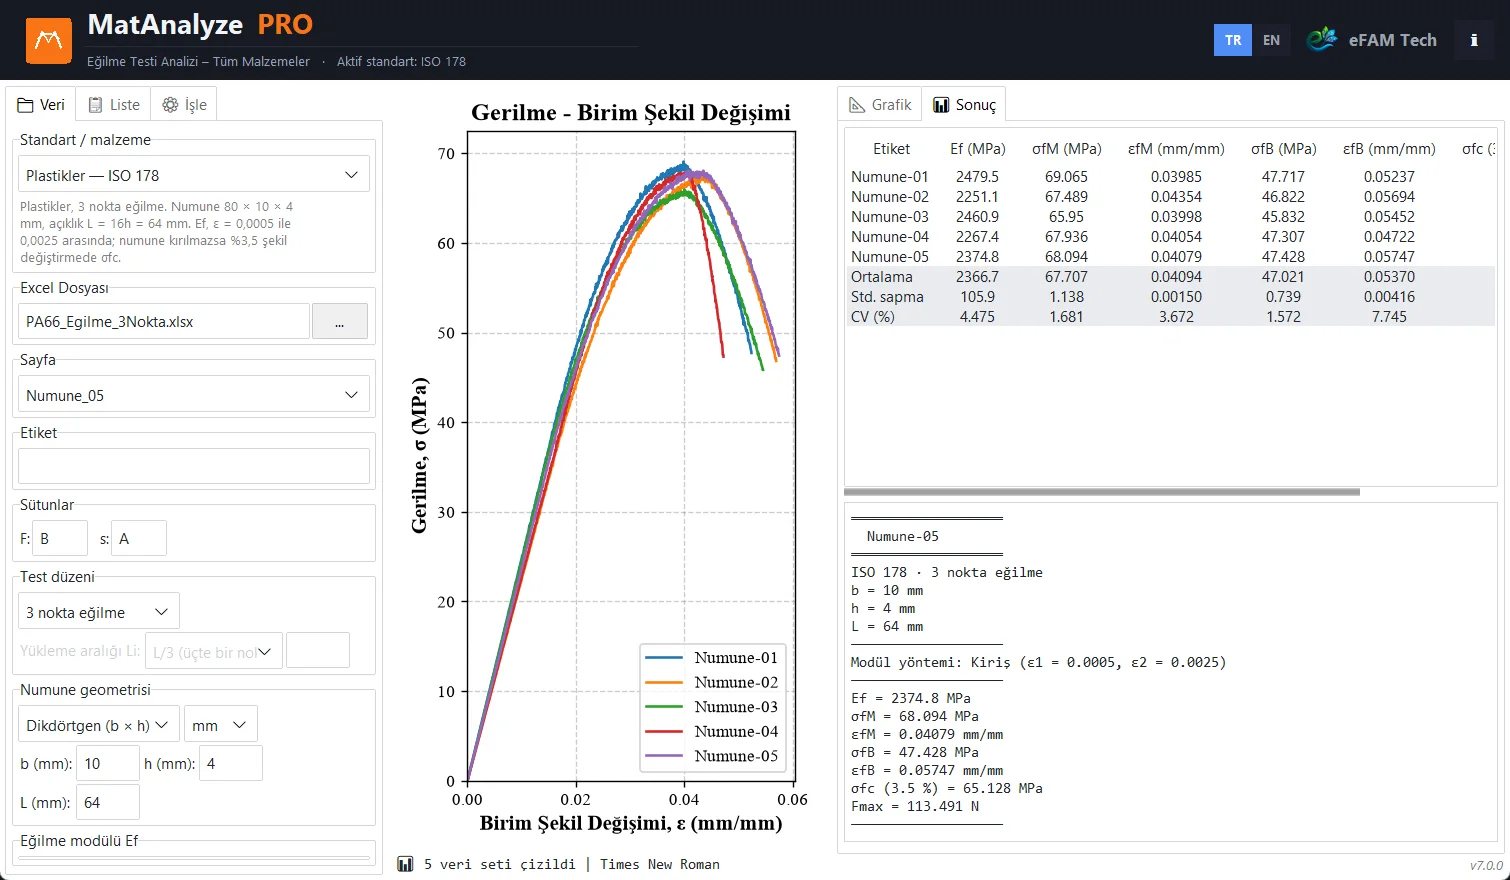Click the v7.0.0 version label

1486,866
